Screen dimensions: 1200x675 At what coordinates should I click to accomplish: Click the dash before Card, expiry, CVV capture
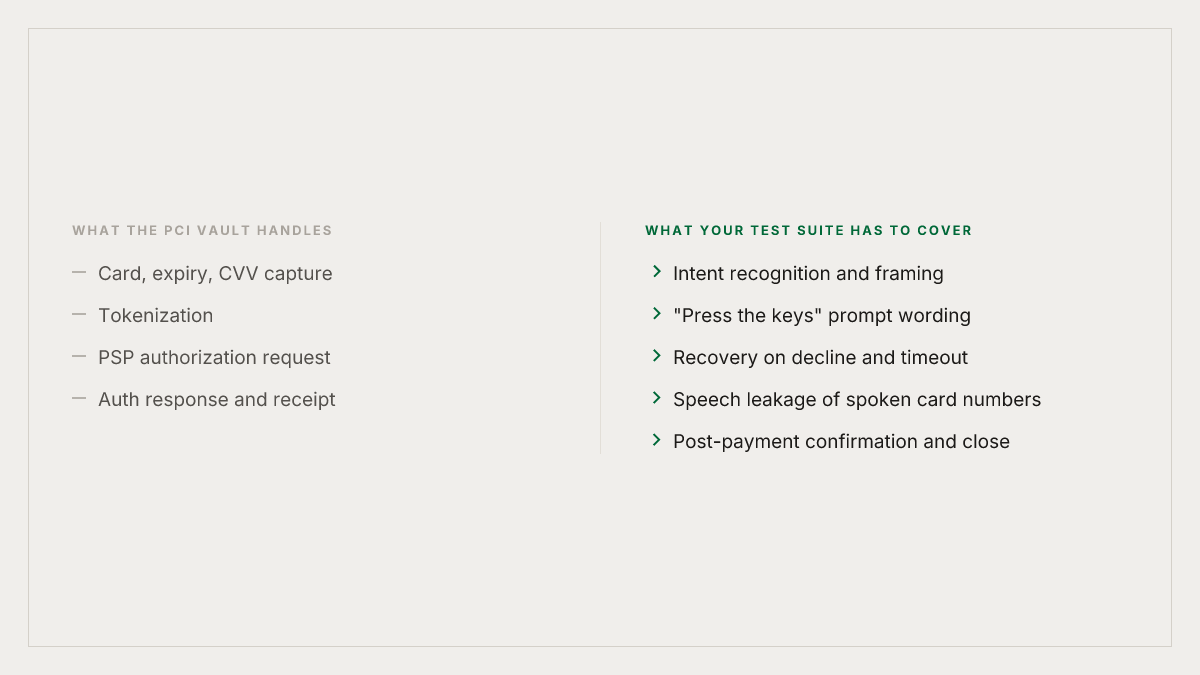[79, 272]
